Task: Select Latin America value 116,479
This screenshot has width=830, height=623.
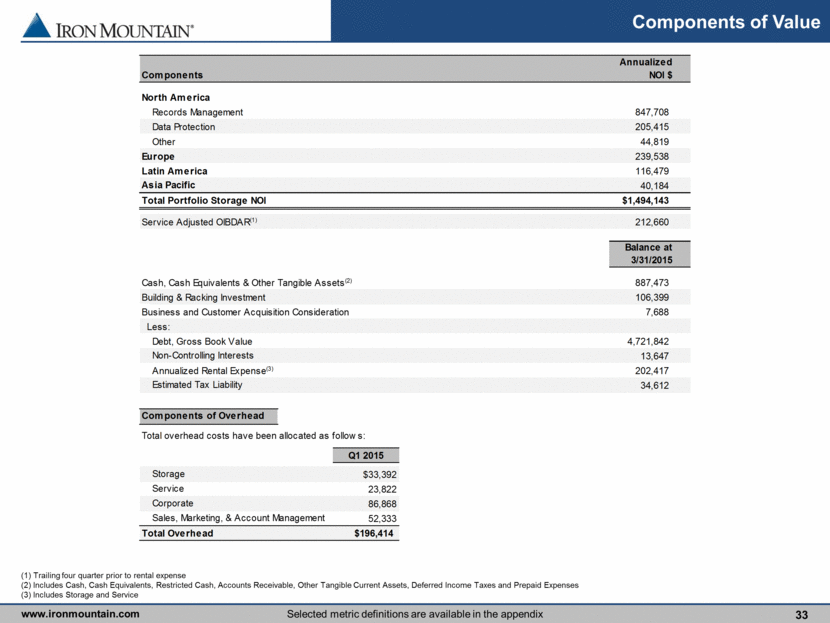Action: [652, 171]
